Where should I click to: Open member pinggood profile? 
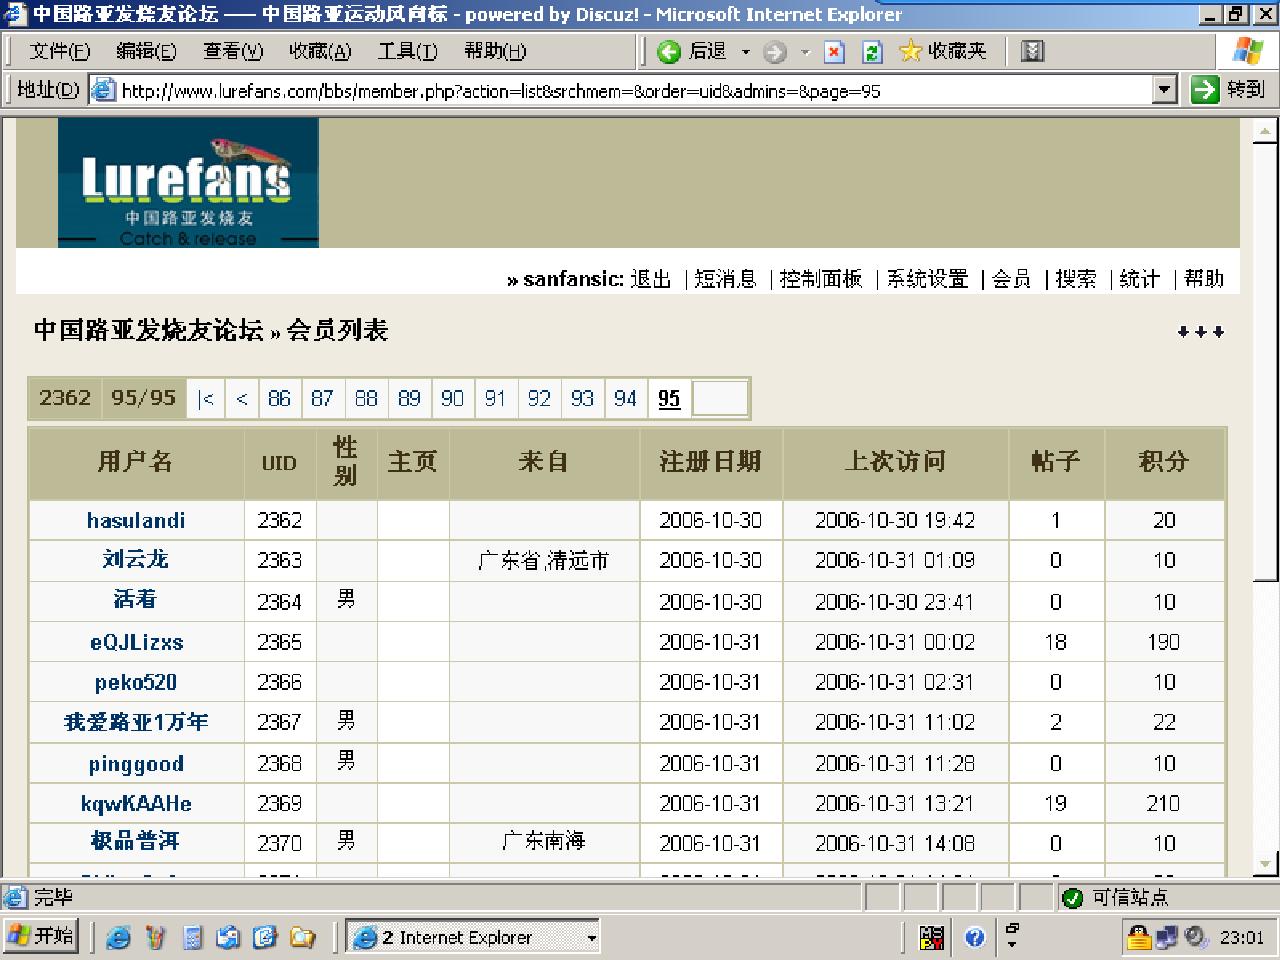point(136,765)
